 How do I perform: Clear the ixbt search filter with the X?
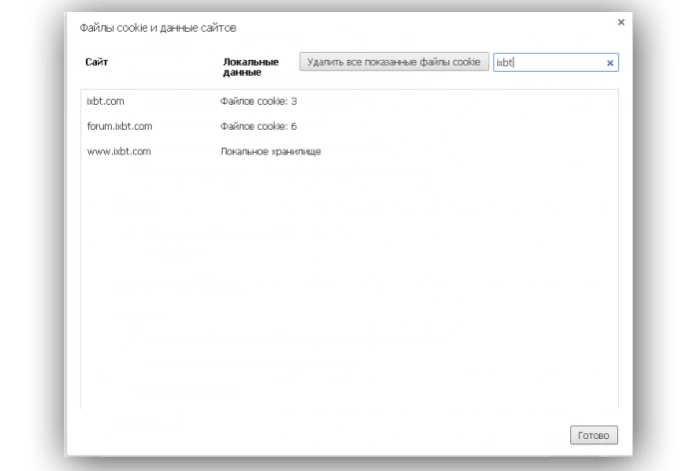pyautogui.click(x=610, y=63)
